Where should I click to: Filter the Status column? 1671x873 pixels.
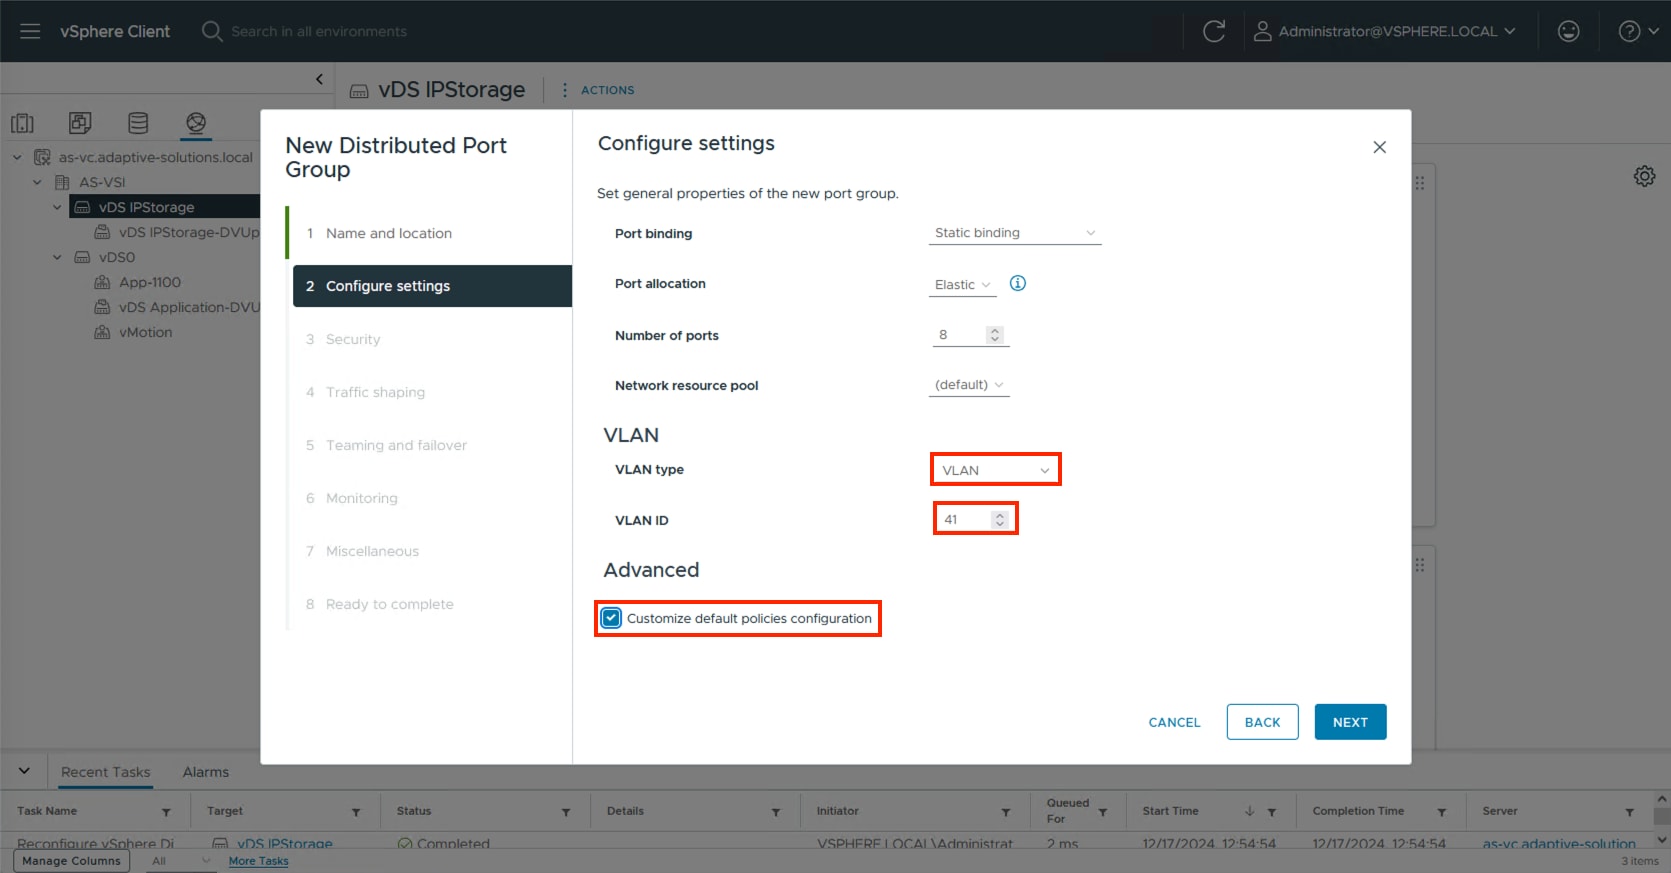[566, 812]
